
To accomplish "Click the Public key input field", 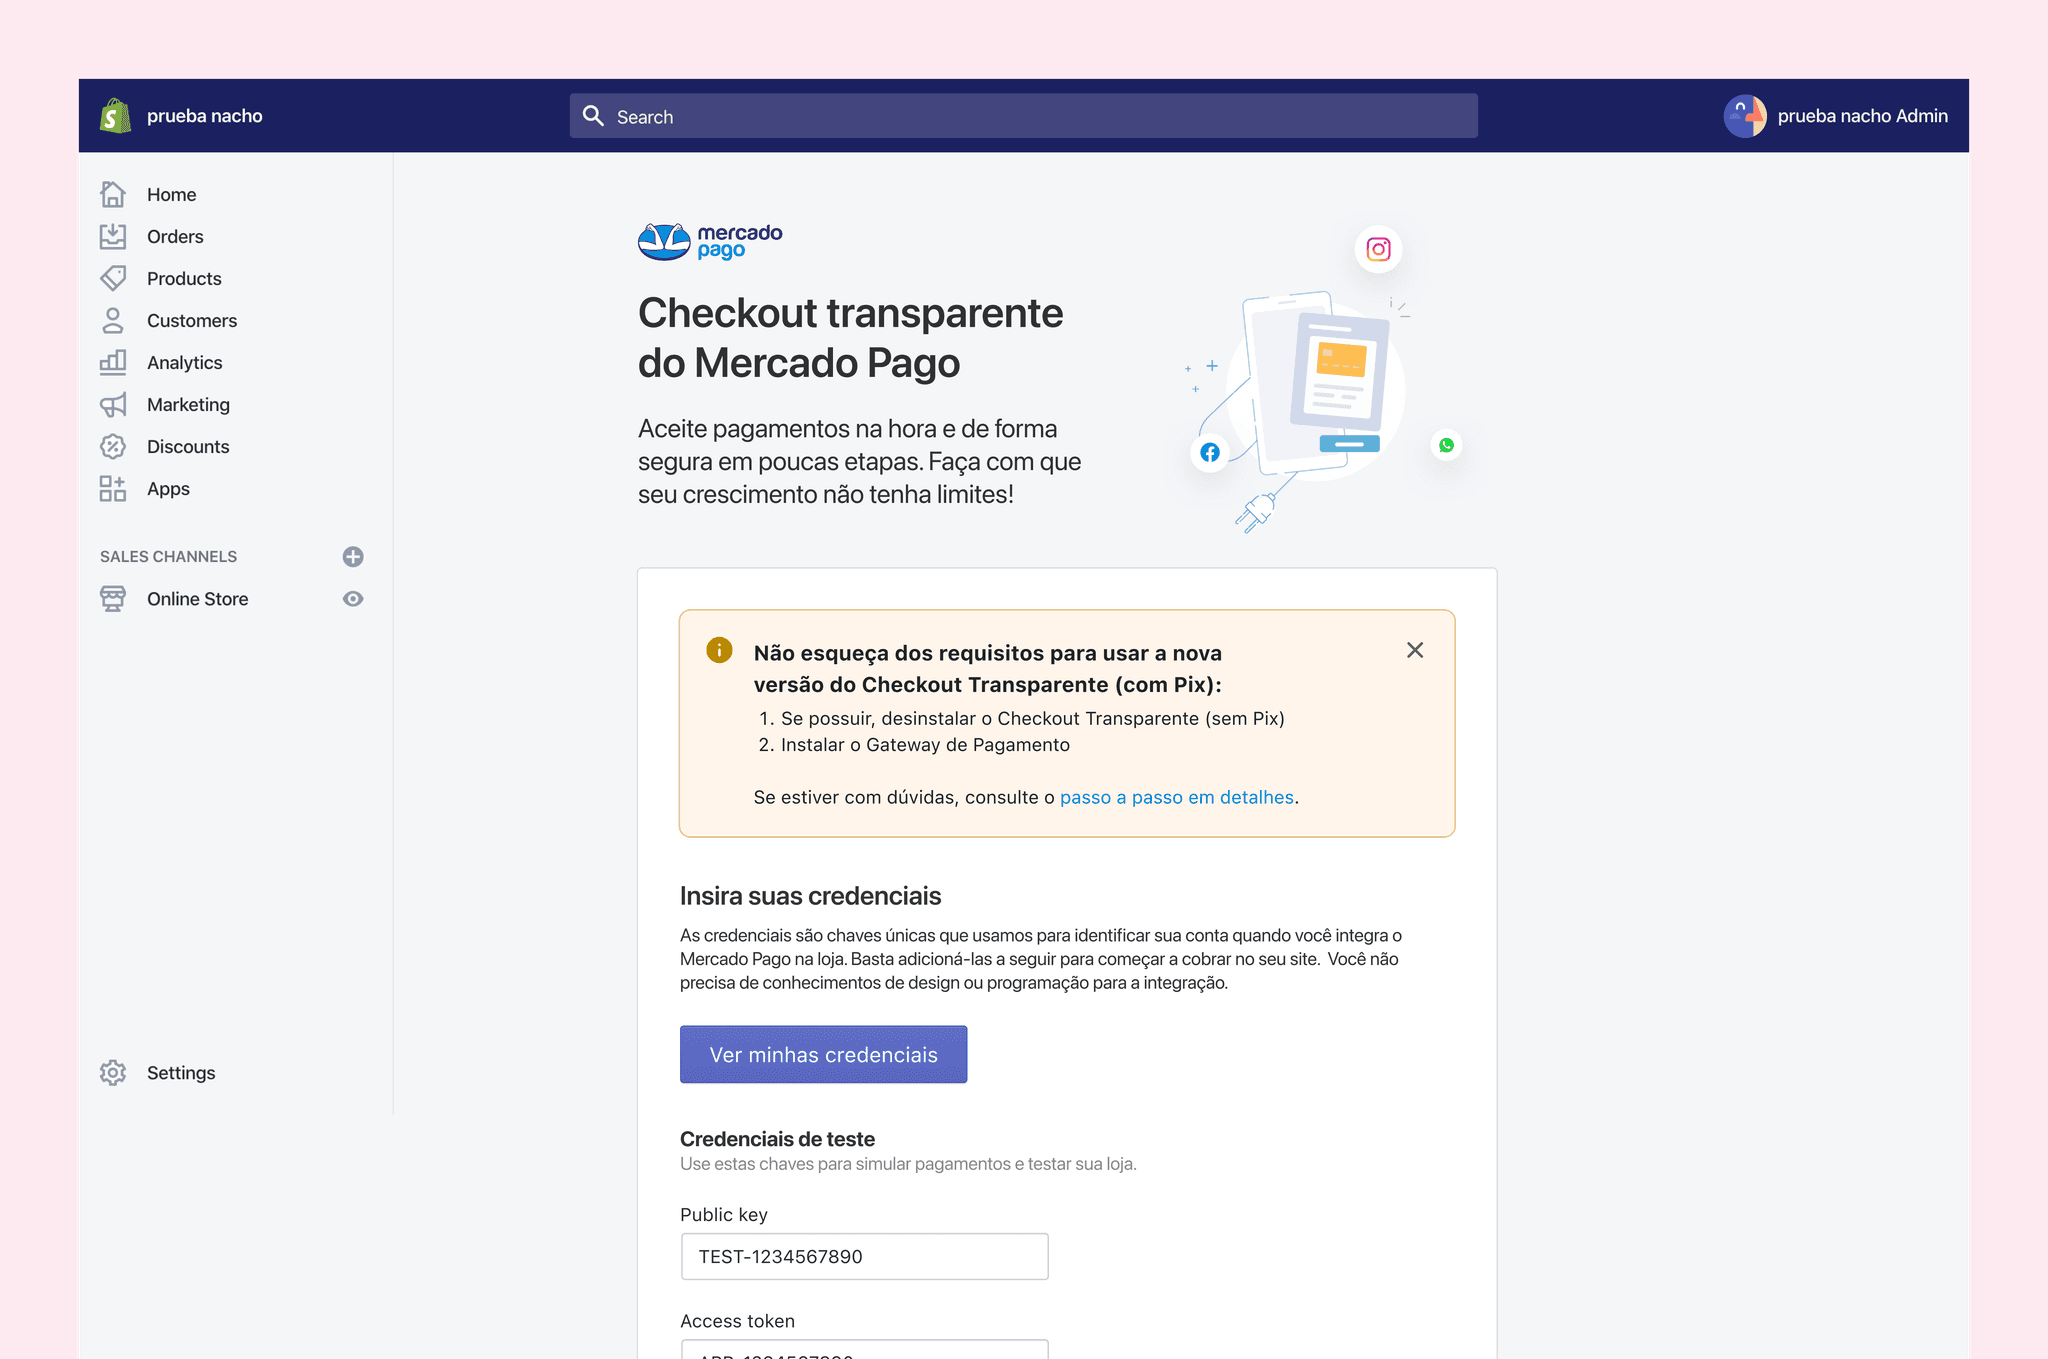I will click(x=864, y=1256).
